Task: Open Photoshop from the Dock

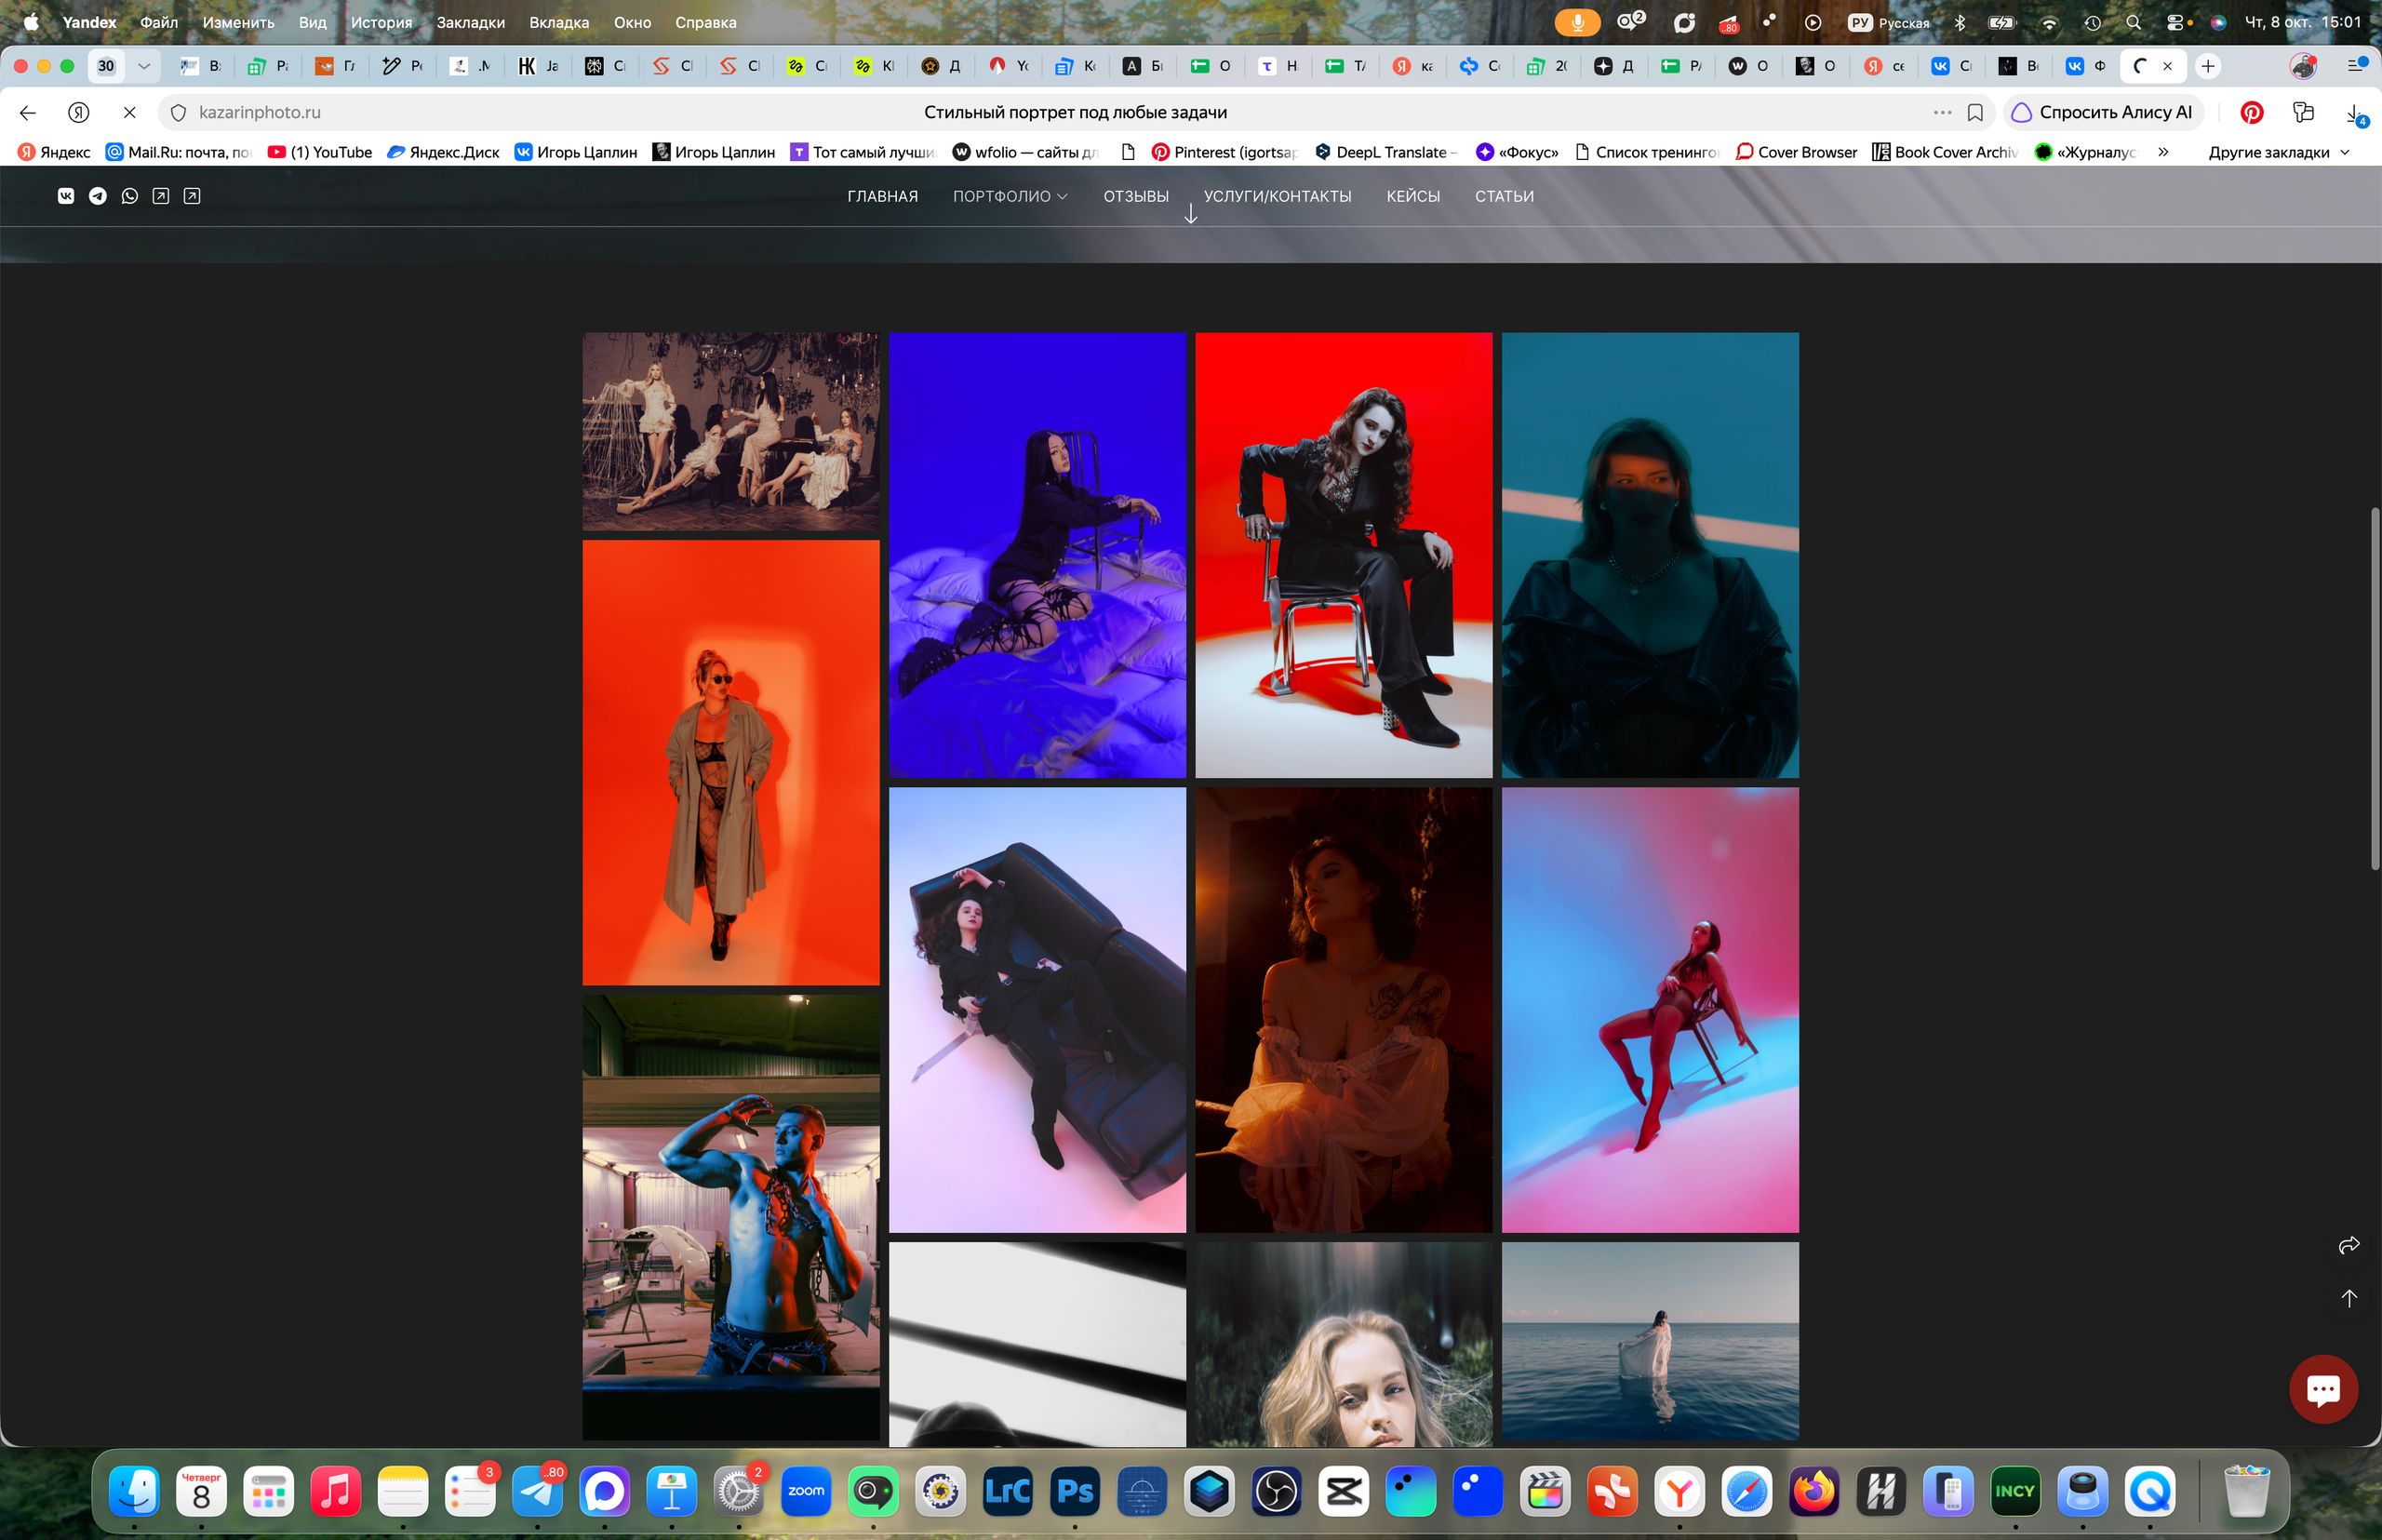Action: pyautogui.click(x=1075, y=1491)
